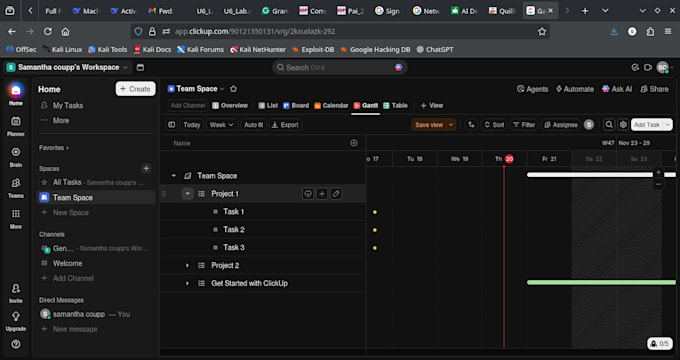Expand the Project 2 list
Screen dimensions: 680x360
point(187,265)
